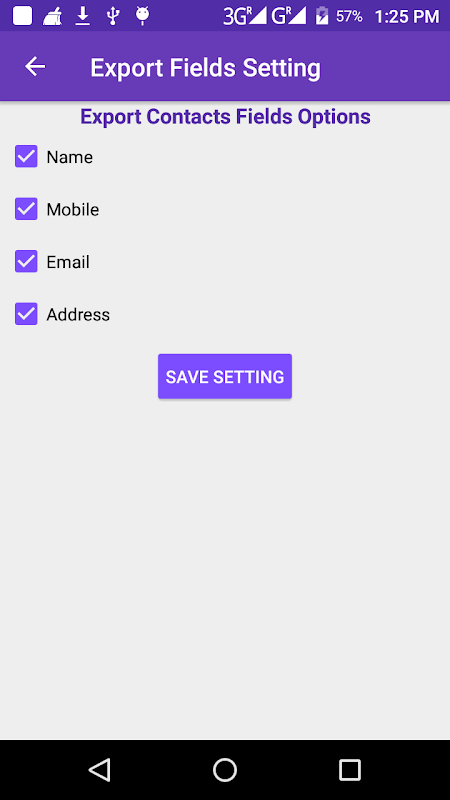Tap the 1:25 PM clock
This screenshot has width=450, height=800.
(407, 17)
